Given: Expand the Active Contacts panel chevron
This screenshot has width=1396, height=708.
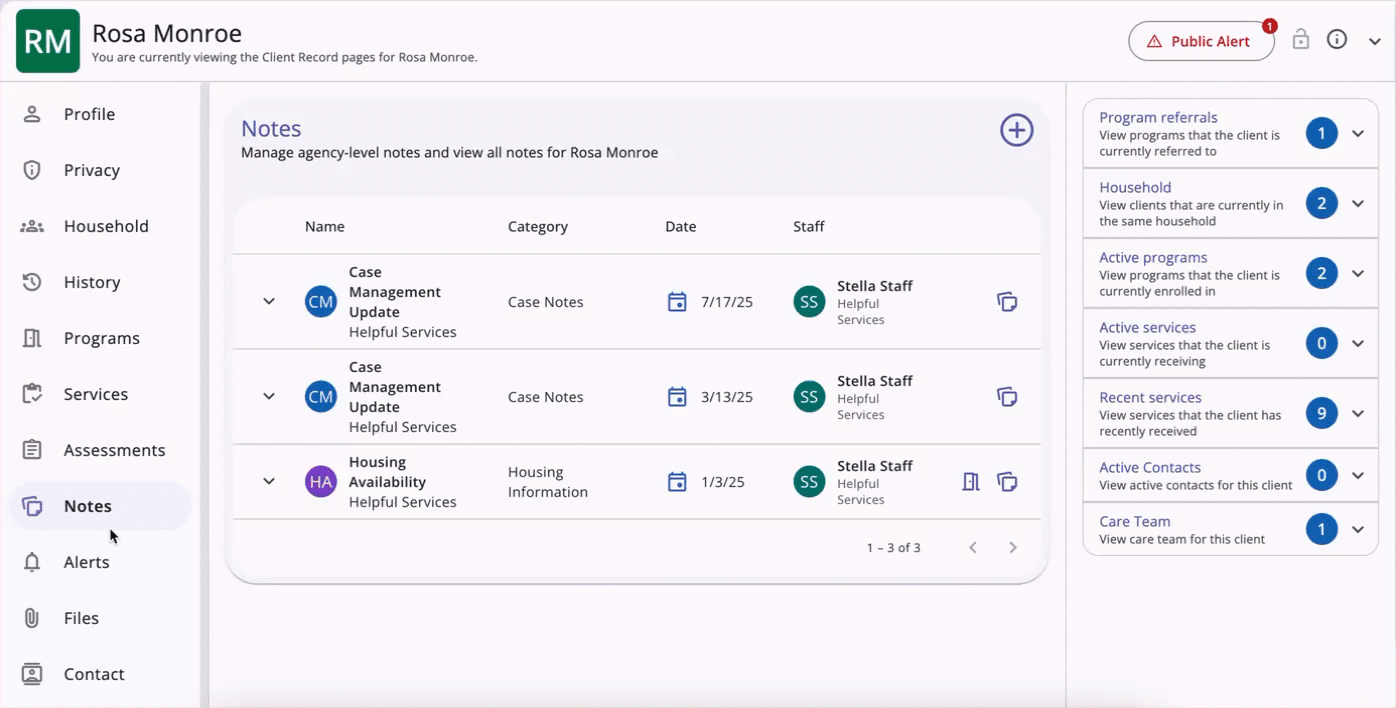Looking at the screenshot, I should (x=1358, y=475).
